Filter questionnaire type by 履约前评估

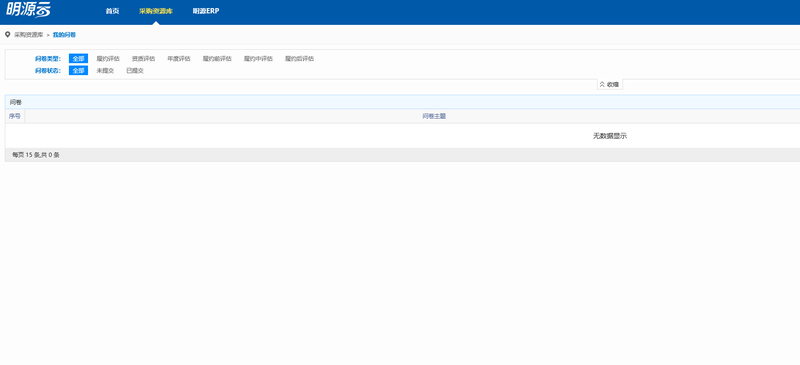click(x=217, y=59)
